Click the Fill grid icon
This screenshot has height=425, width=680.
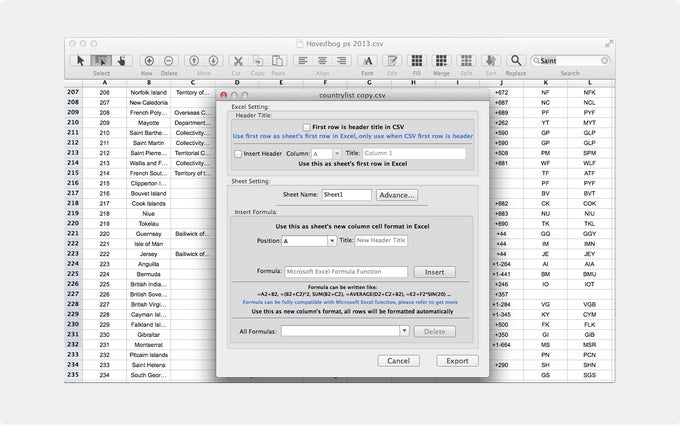(x=417, y=61)
